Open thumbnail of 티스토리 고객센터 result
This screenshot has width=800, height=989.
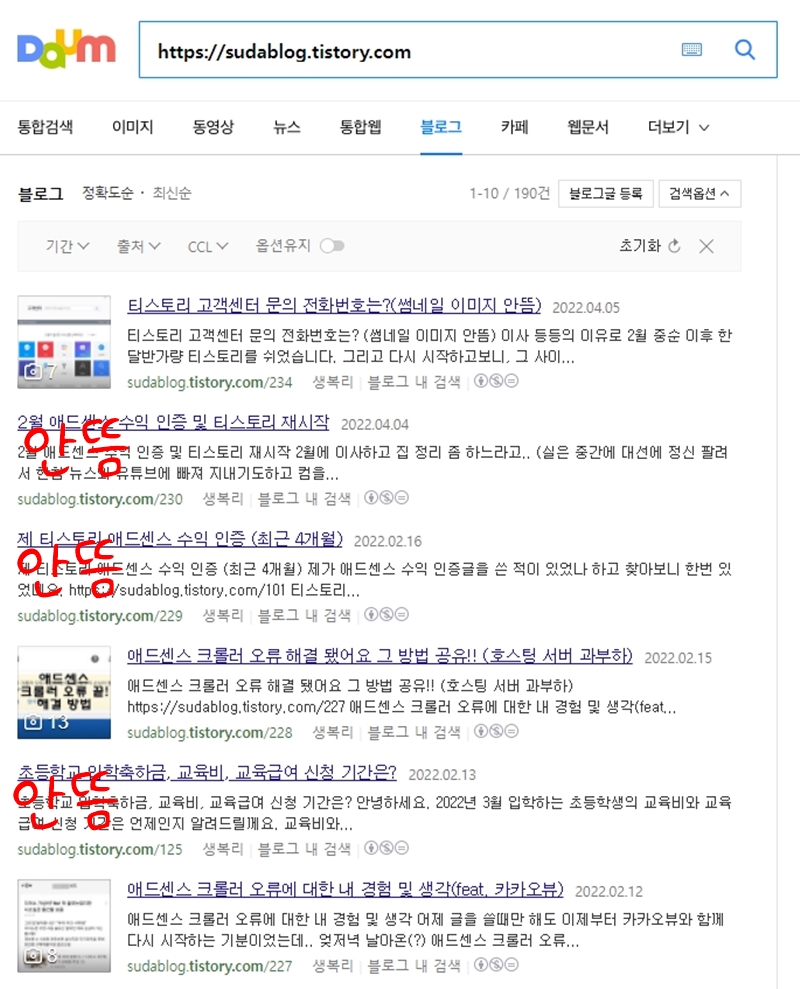click(64, 342)
